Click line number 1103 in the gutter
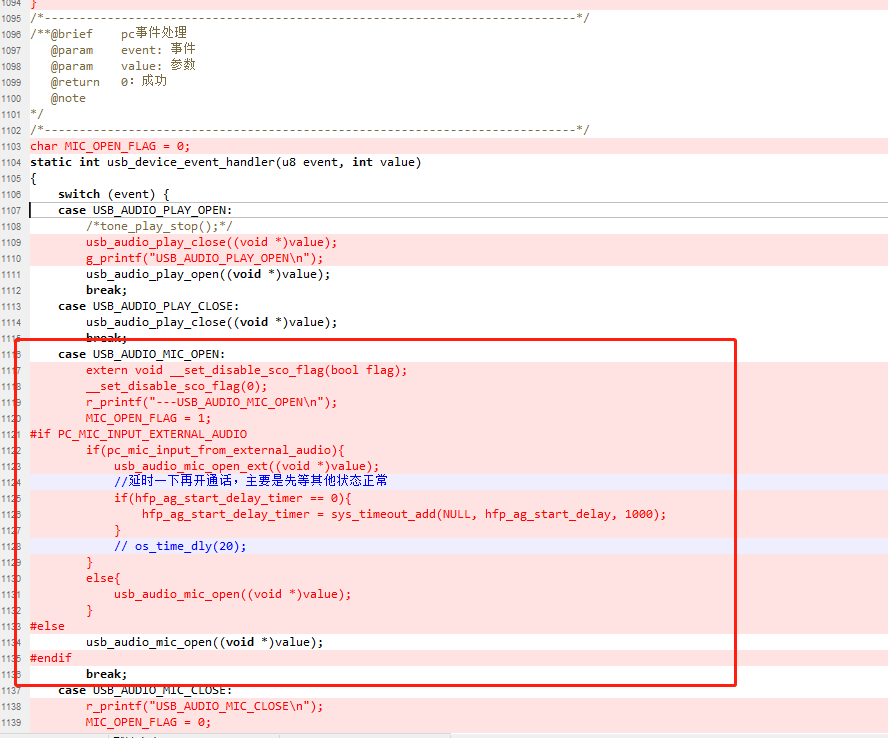This screenshot has height=738, width=888. 11,147
